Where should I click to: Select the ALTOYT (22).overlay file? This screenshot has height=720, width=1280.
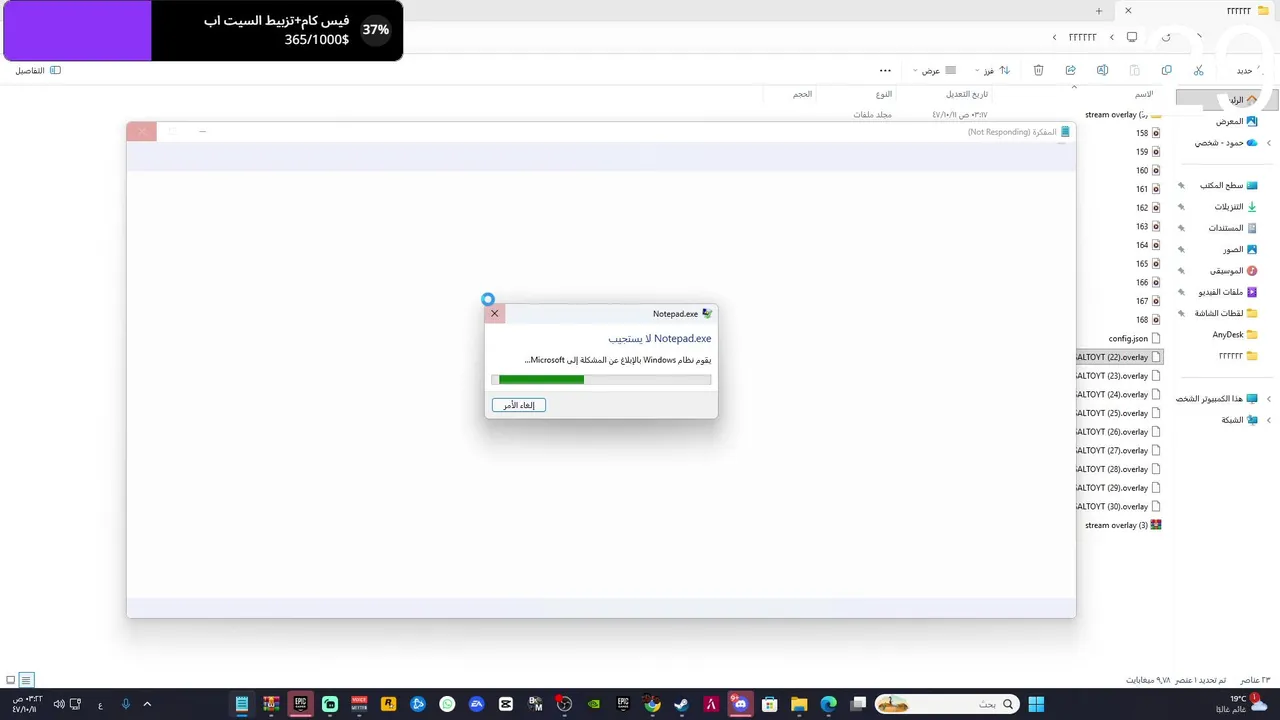[1119, 357]
